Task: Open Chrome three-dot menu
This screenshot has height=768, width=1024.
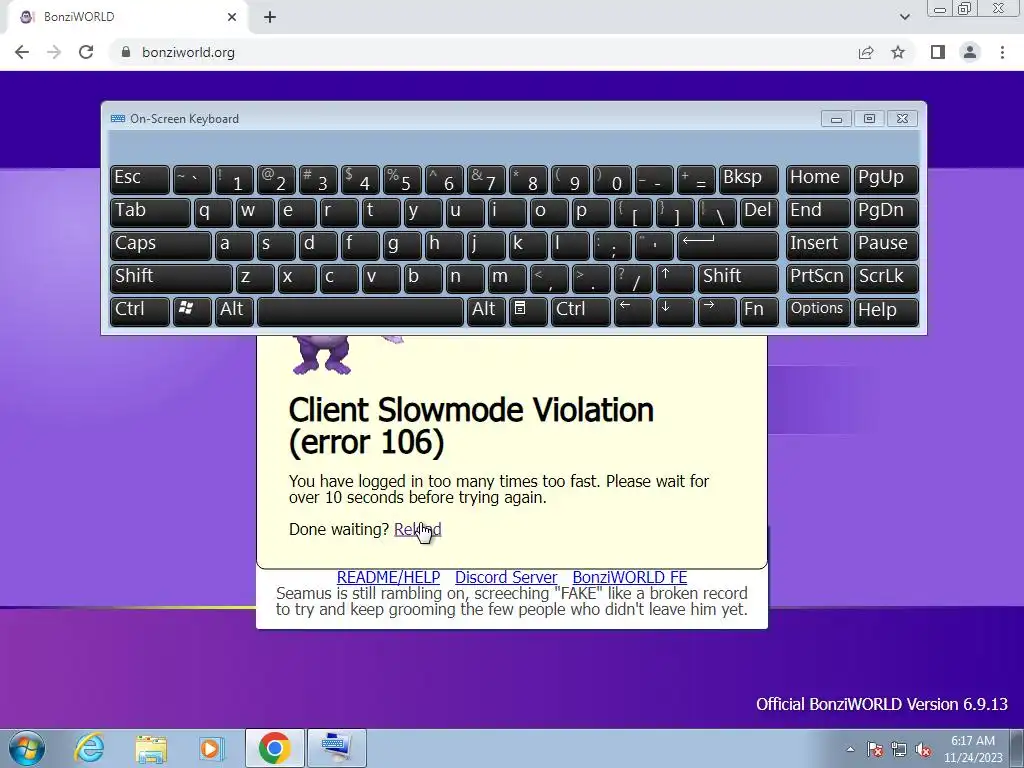Action: (1002, 52)
